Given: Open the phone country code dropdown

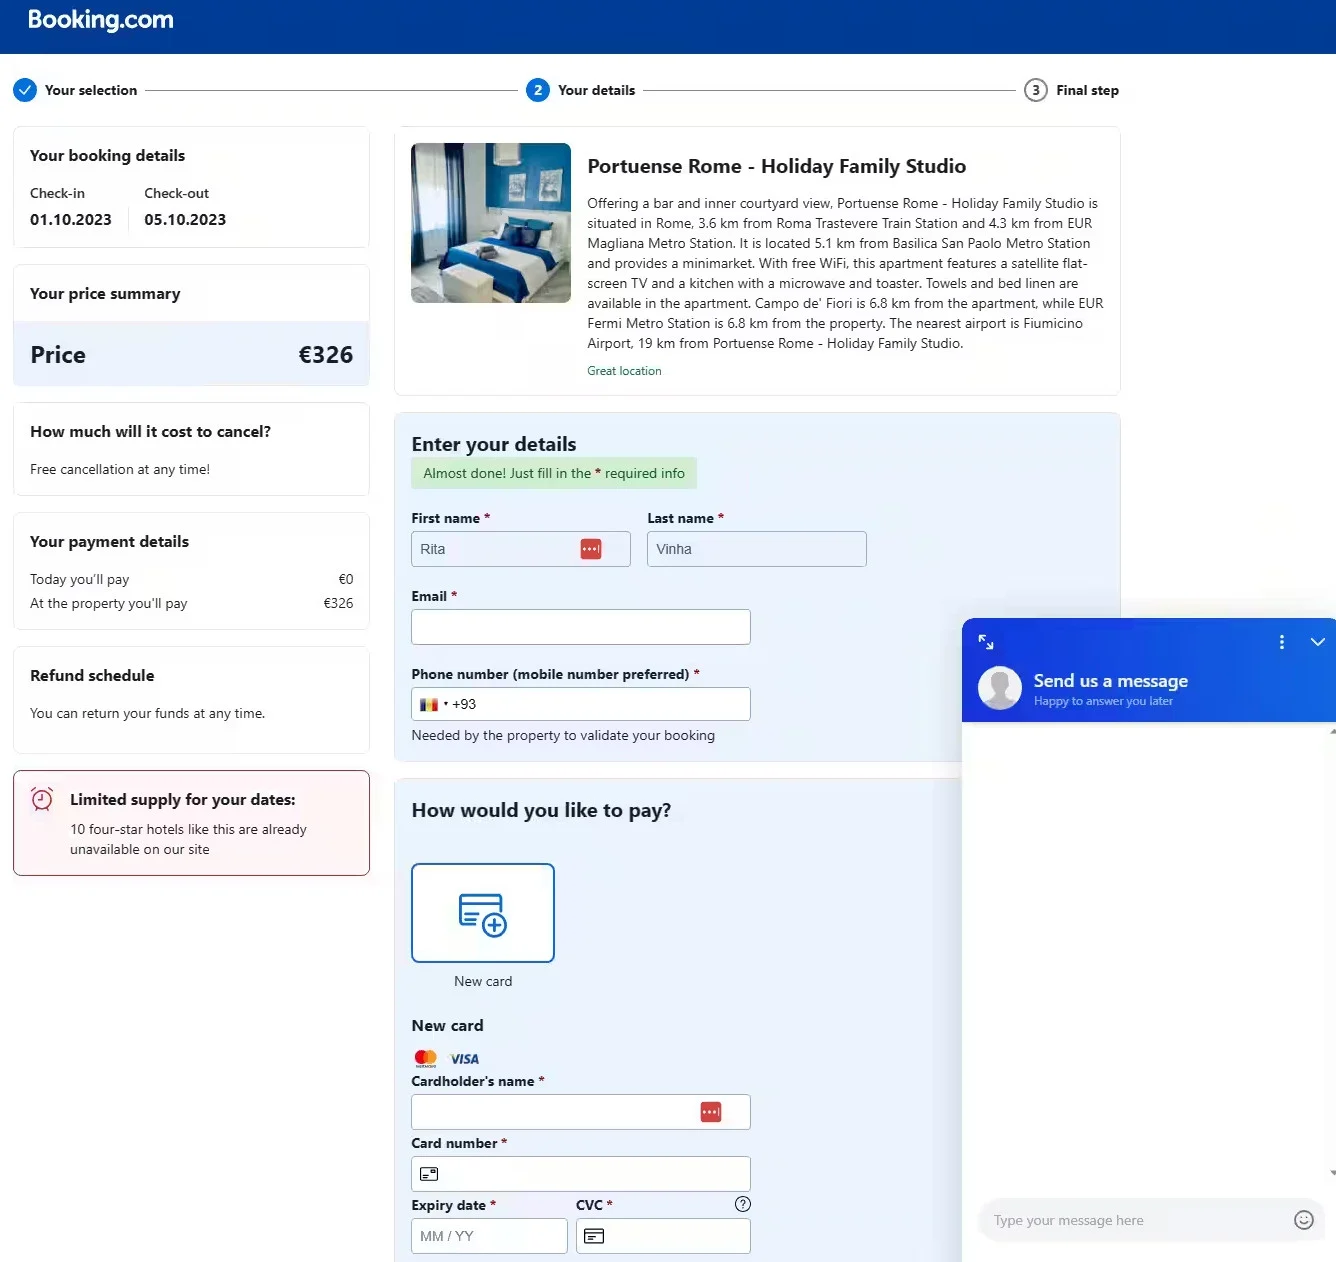Looking at the screenshot, I should (434, 704).
